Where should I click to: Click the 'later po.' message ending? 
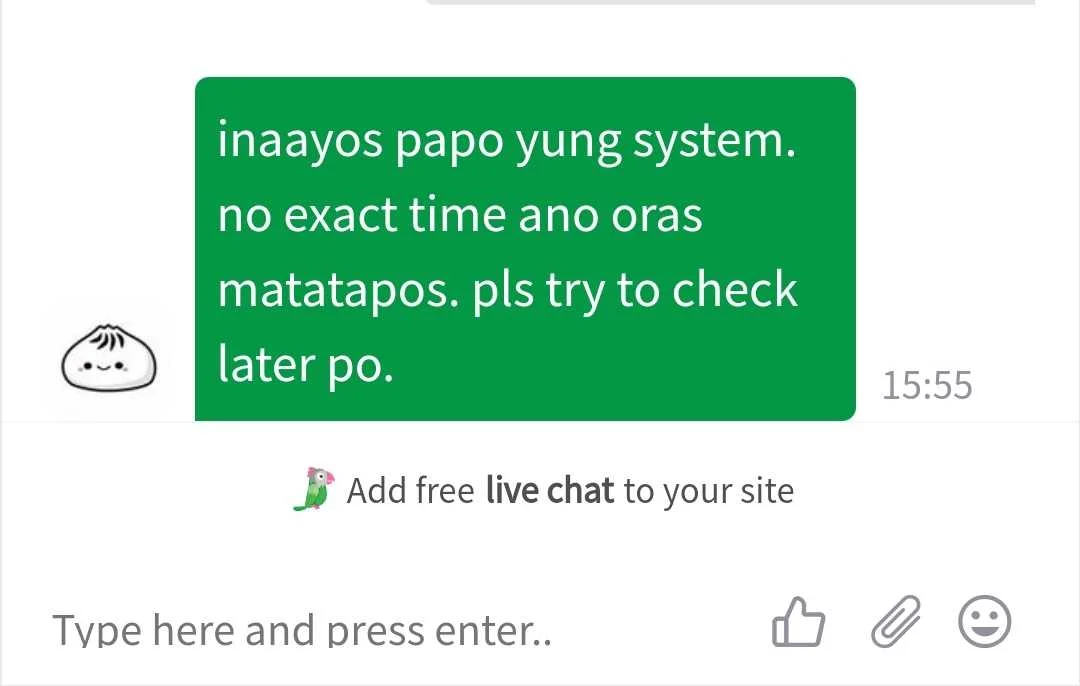(x=305, y=365)
